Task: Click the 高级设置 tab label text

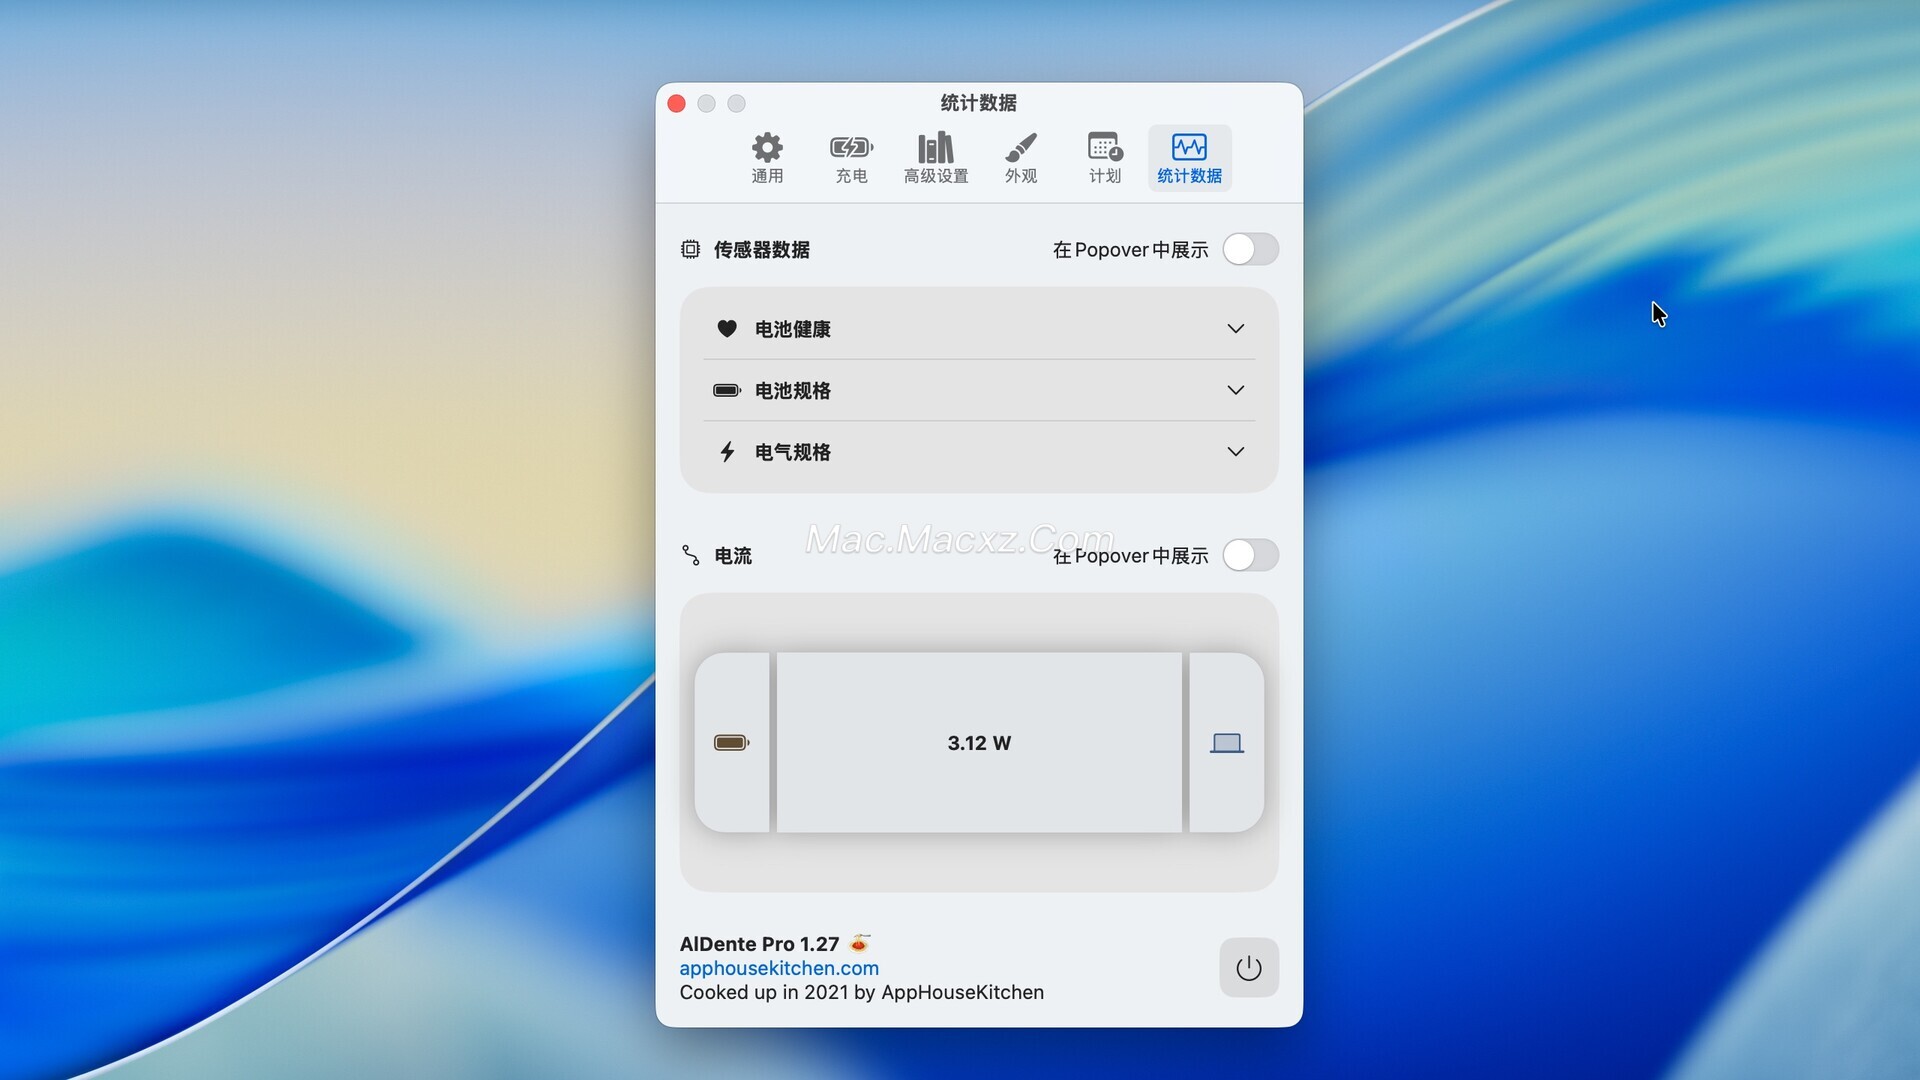Action: [936, 177]
